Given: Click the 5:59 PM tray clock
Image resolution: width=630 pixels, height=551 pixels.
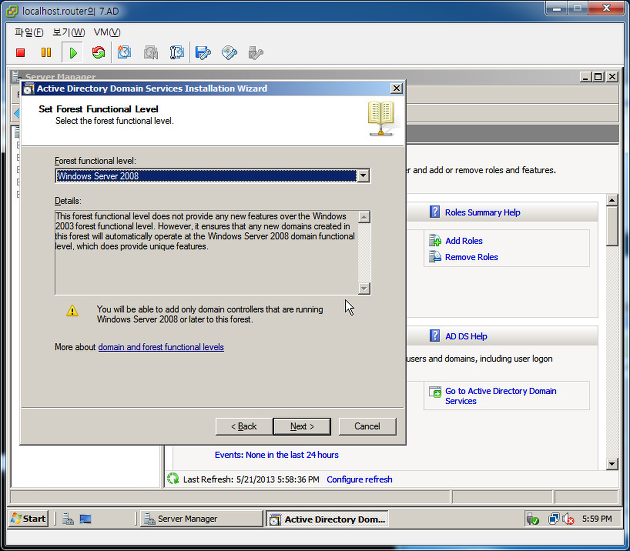Looking at the screenshot, I should pyautogui.click(x=597, y=519).
